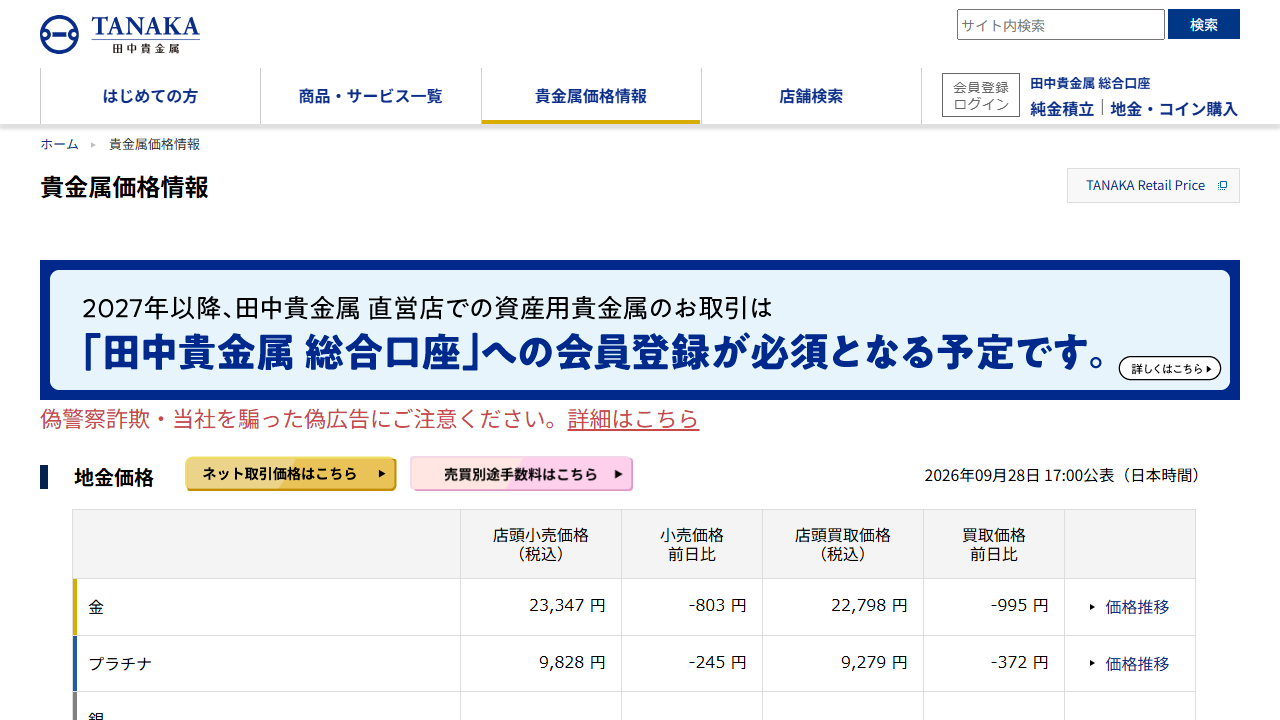
Task: Open the 地金・コイン購入 link
Action: coord(1174,109)
